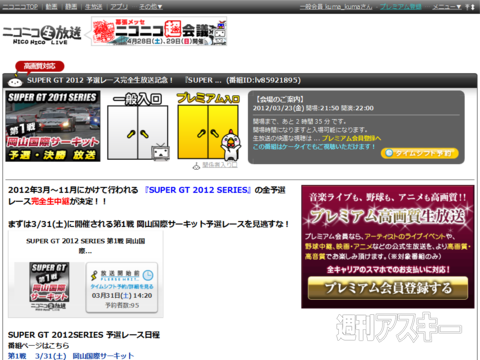Go to 静画 in top navigation
The width and height of the screenshot is (480, 360).
tap(71, 6)
